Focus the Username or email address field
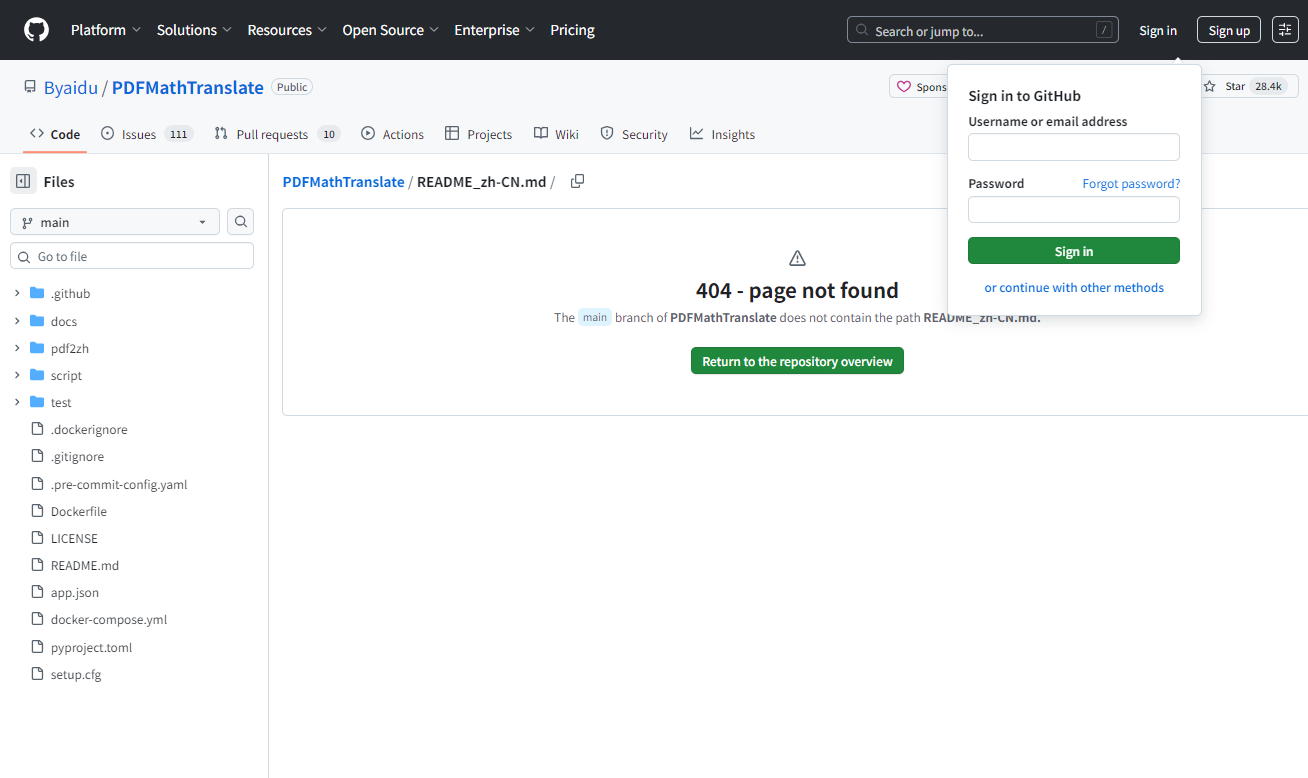 coord(1073,147)
